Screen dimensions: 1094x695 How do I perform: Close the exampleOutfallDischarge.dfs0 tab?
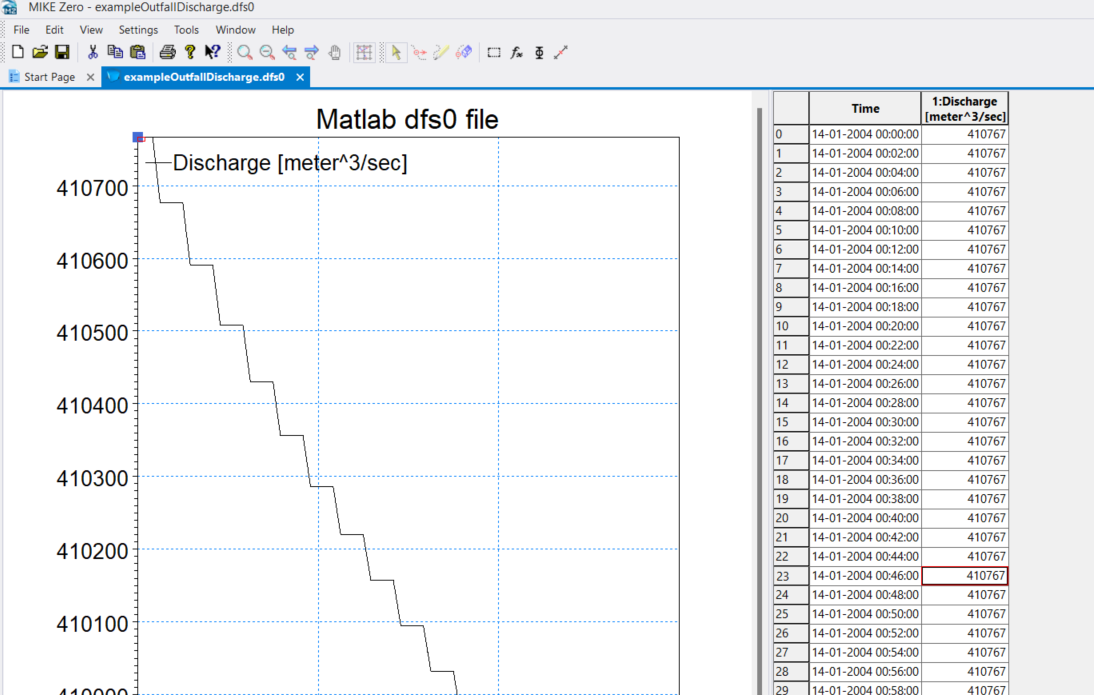tap(298, 77)
